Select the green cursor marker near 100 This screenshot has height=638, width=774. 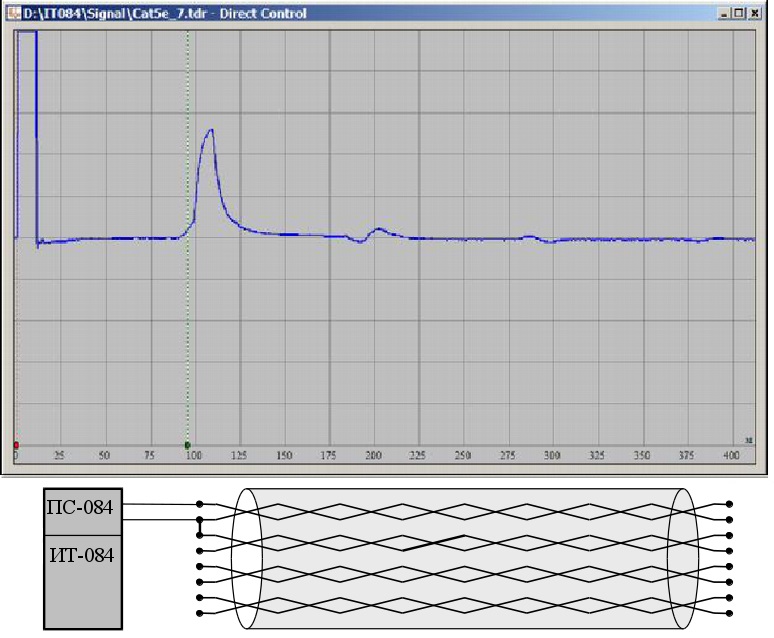pyautogui.click(x=188, y=445)
